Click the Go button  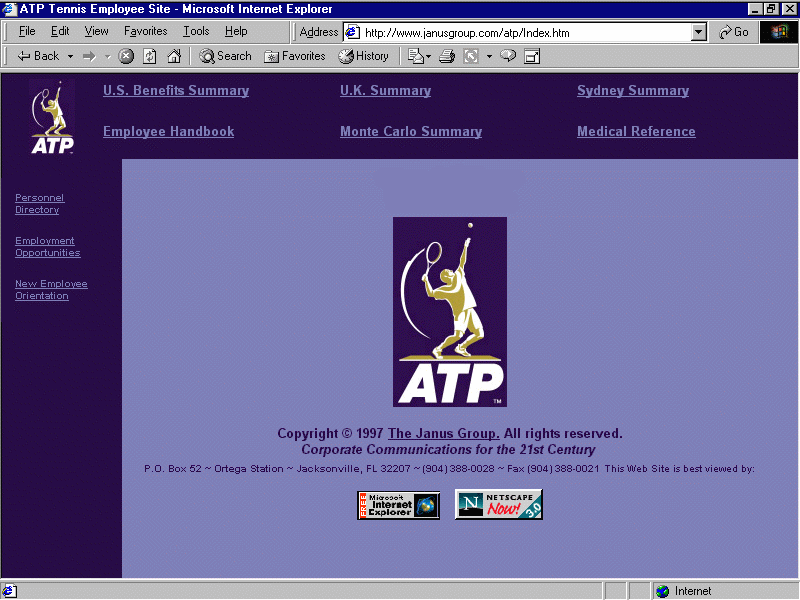tap(734, 32)
